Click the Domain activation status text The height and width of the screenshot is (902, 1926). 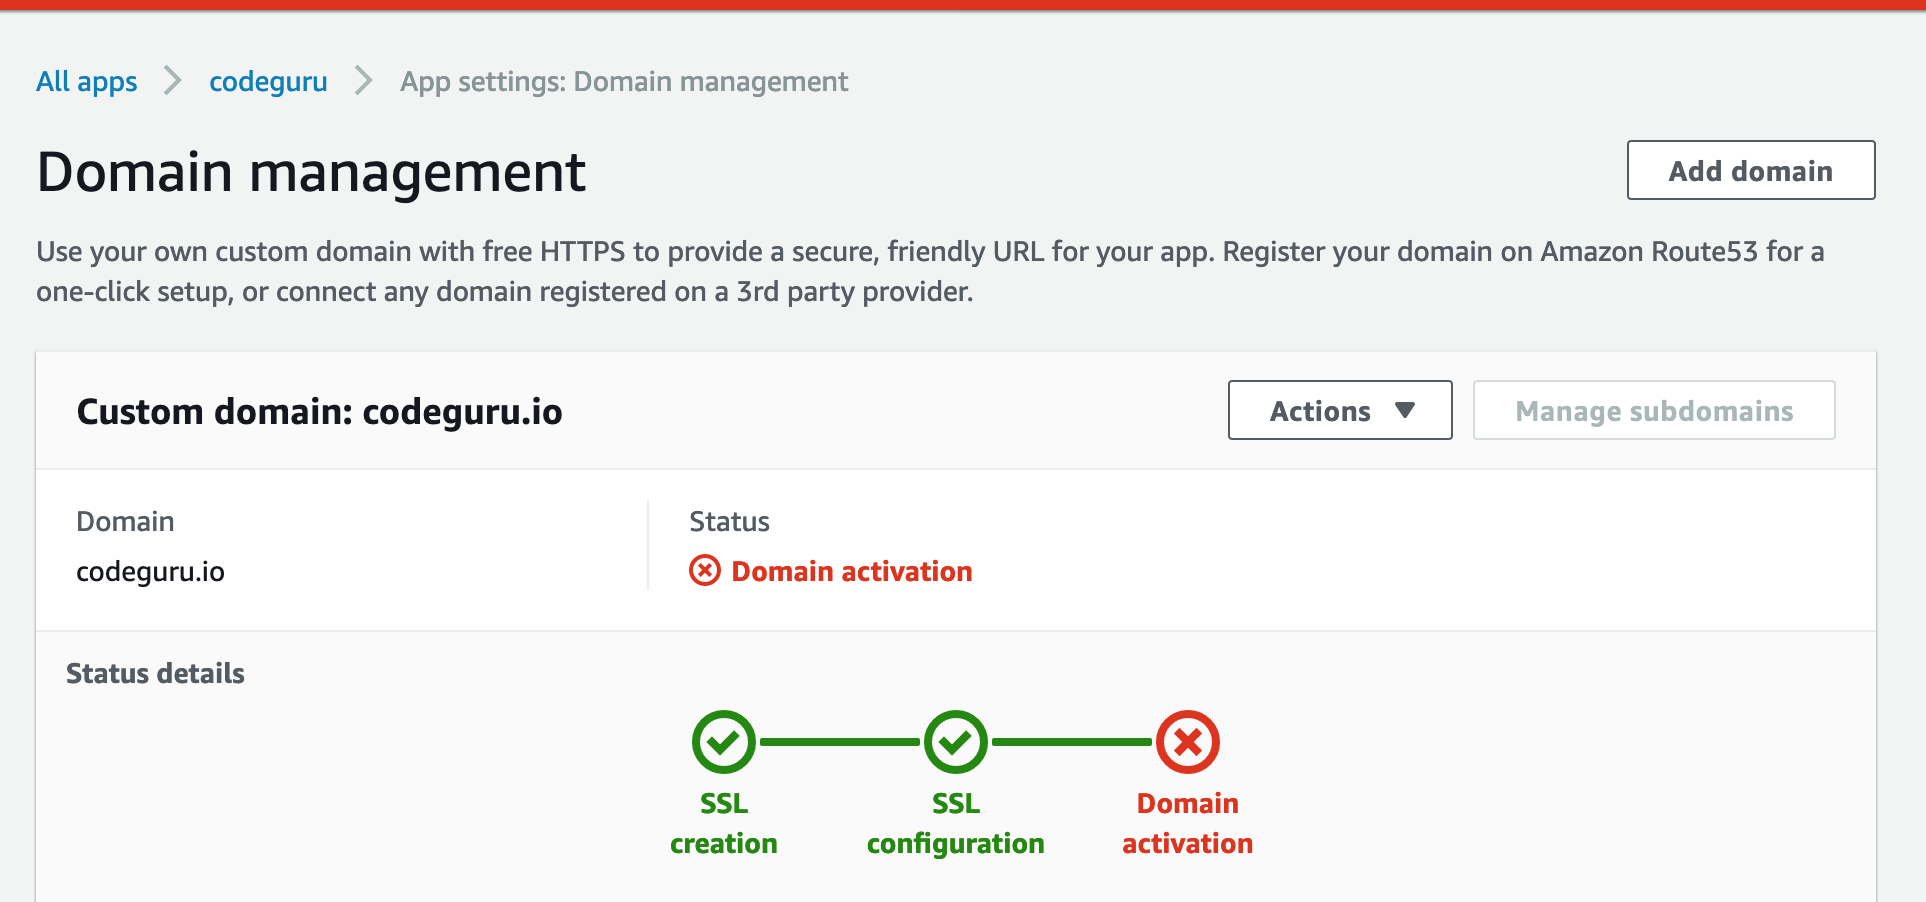pyautogui.click(x=851, y=570)
